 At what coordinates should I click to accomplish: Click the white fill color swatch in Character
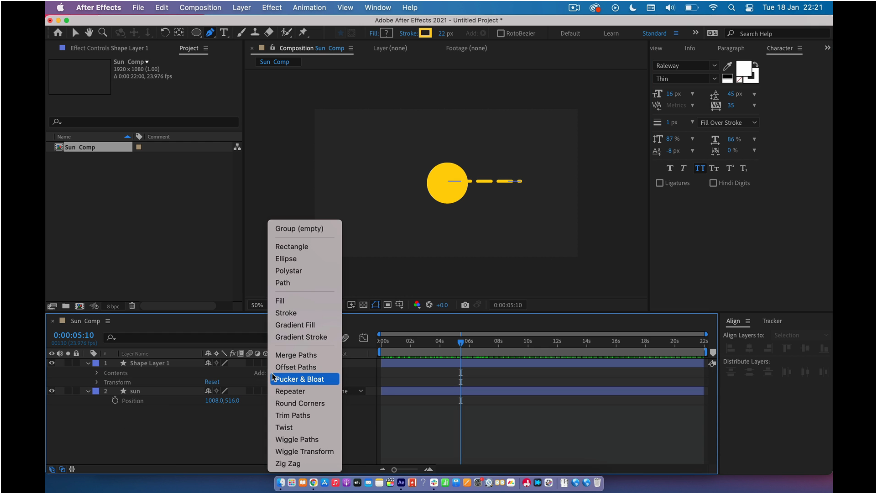pos(743,68)
